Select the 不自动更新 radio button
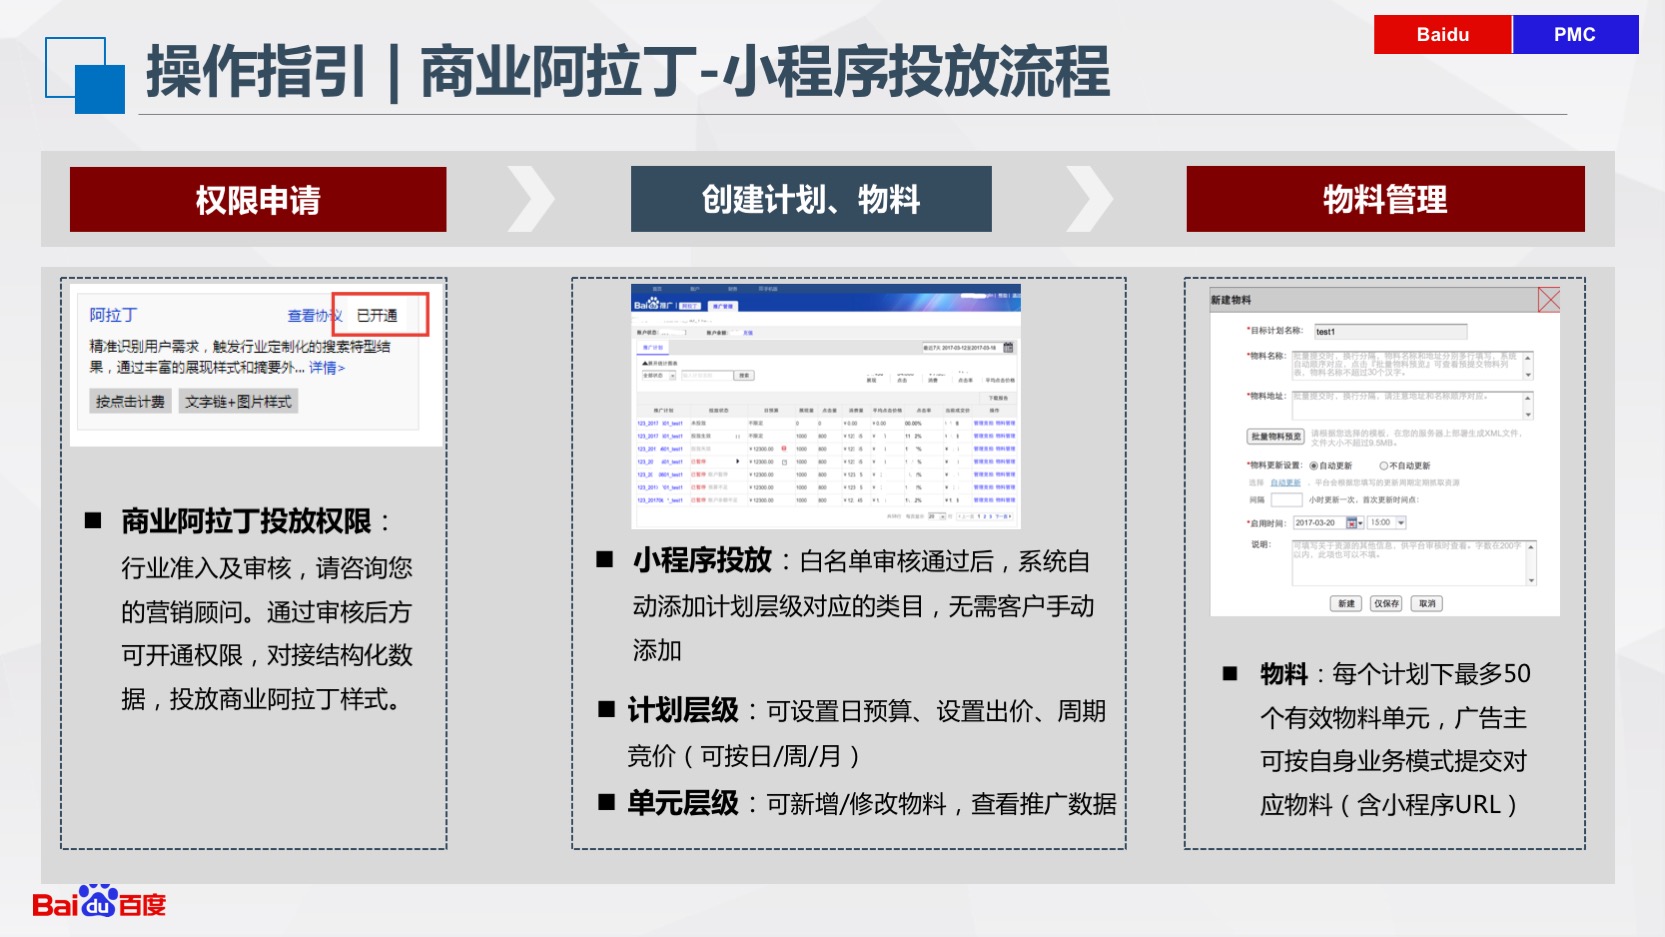This screenshot has height=937, width=1665. (1384, 466)
